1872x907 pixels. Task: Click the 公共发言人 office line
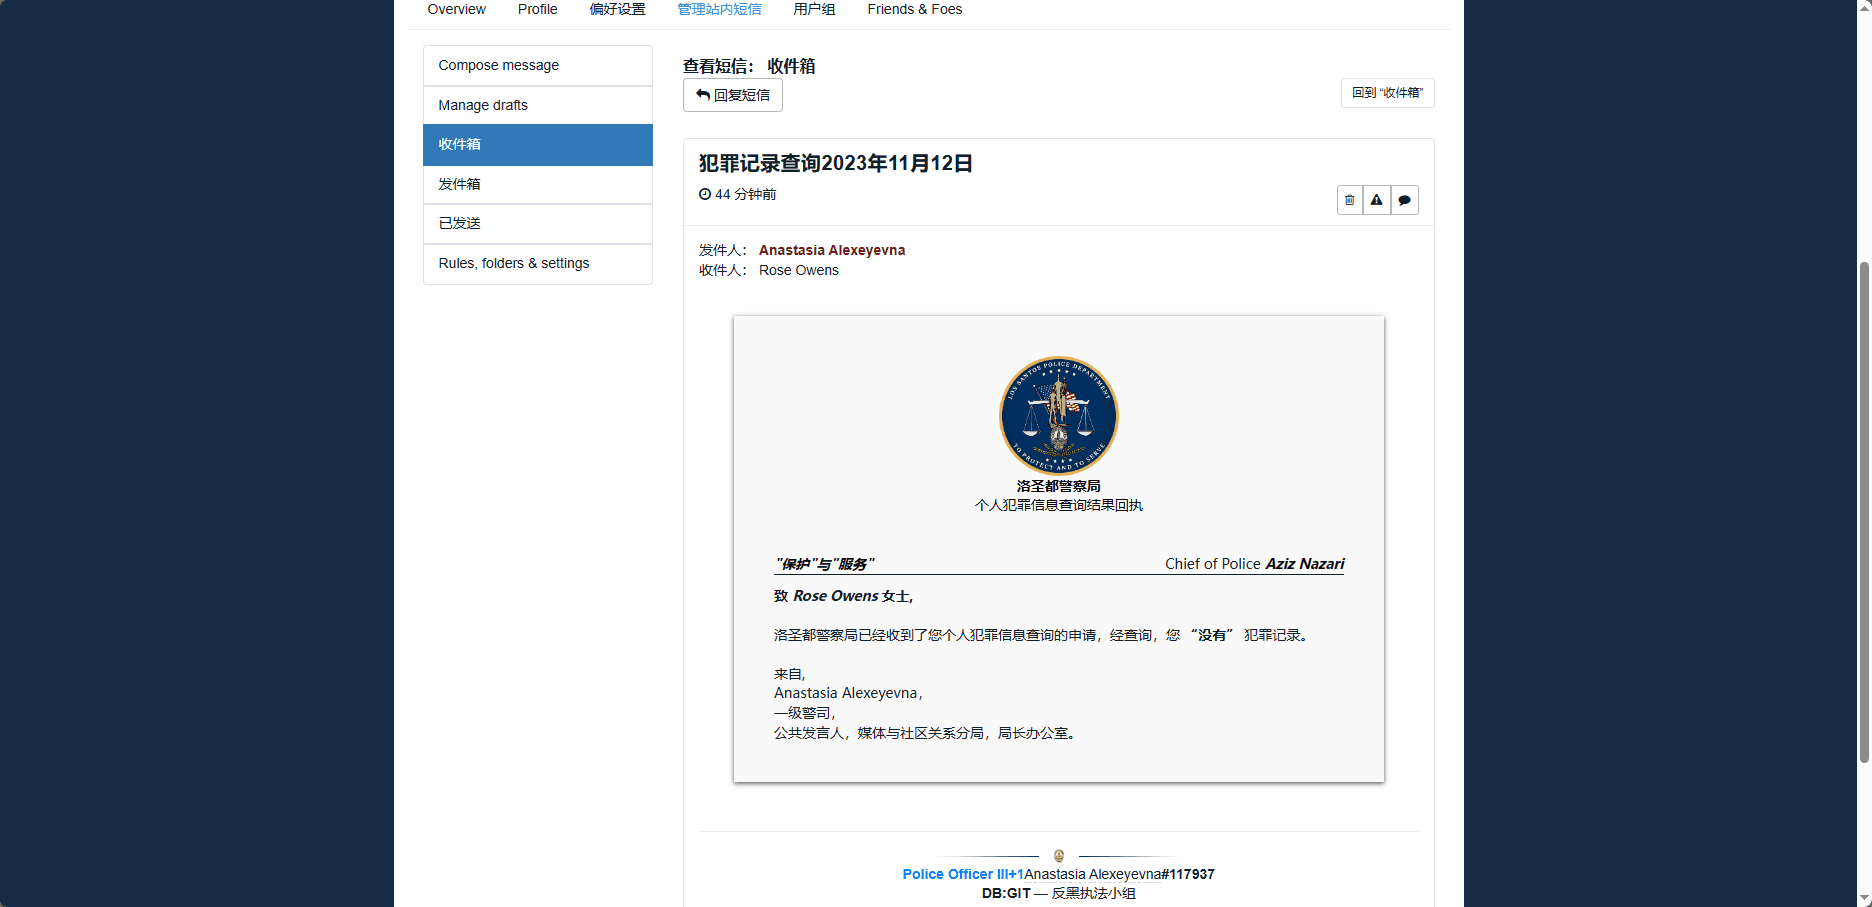pyautogui.click(x=925, y=733)
